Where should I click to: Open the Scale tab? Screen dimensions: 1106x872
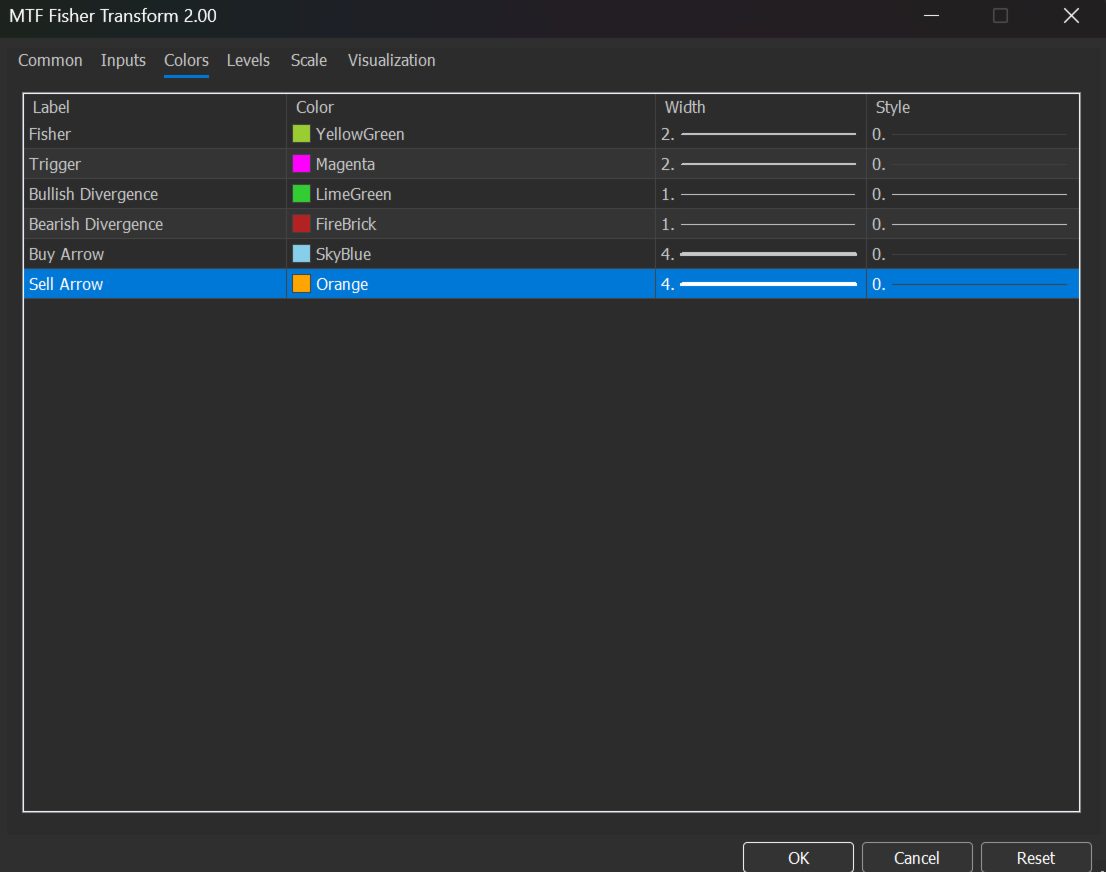[x=308, y=60]
